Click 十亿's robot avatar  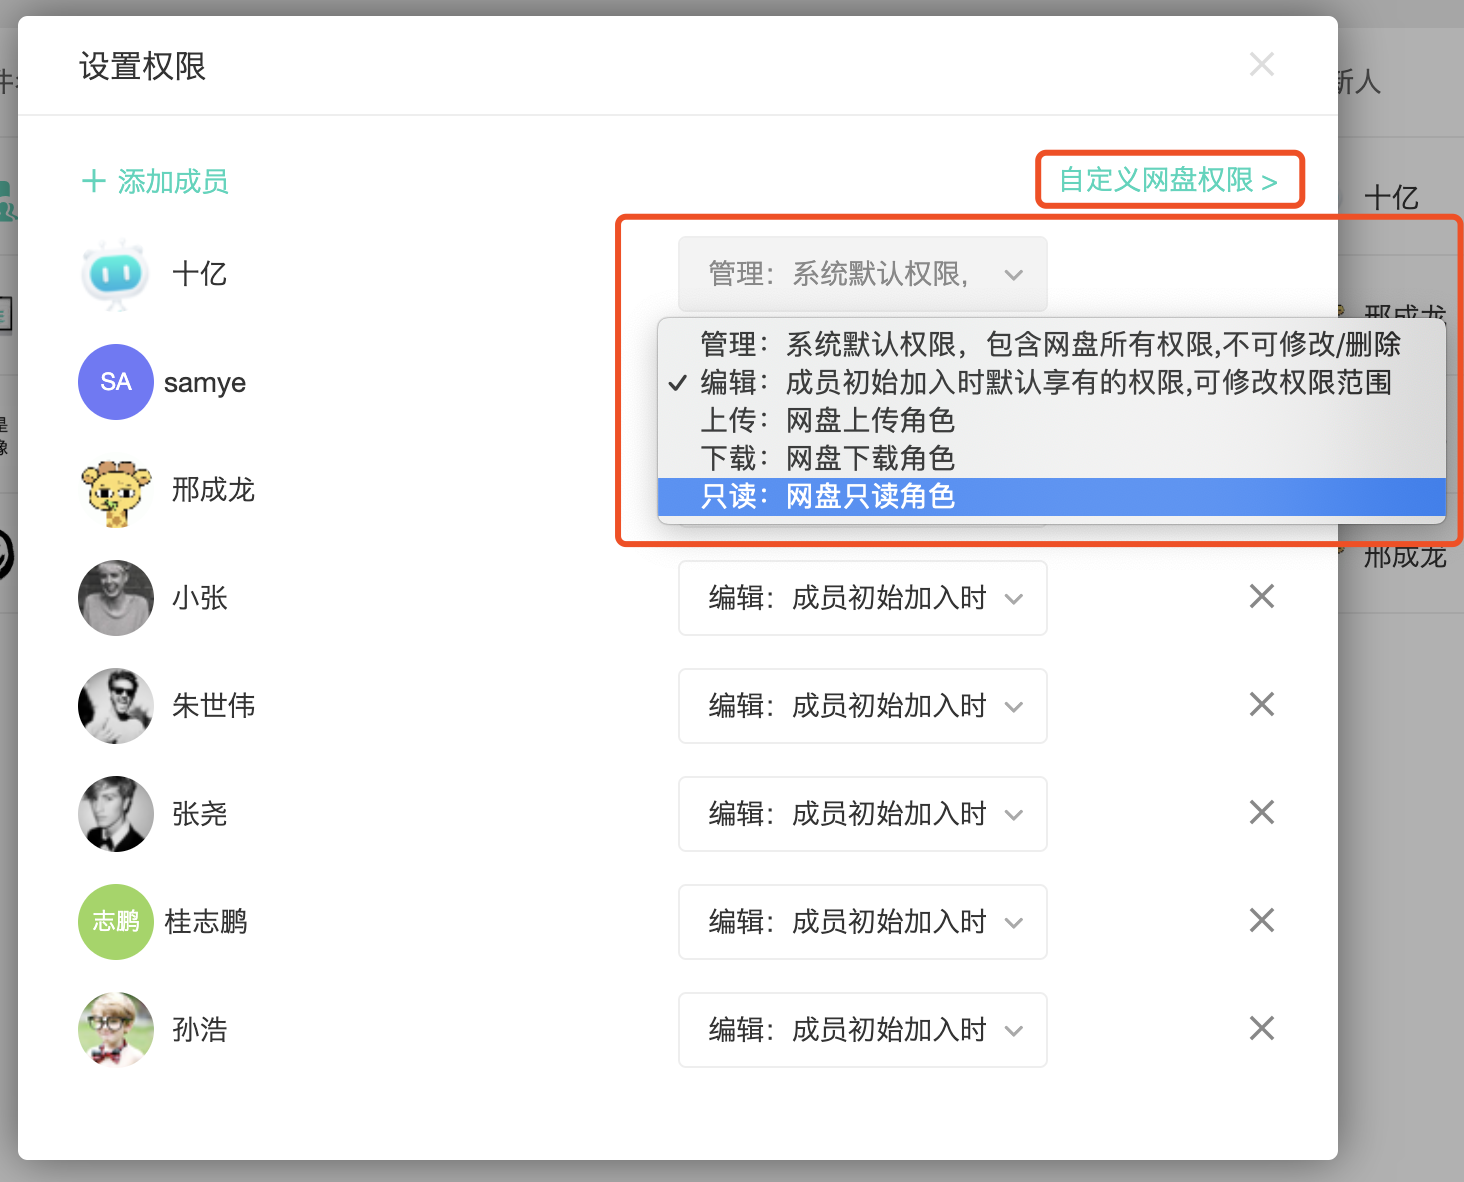tap(116, 274)
